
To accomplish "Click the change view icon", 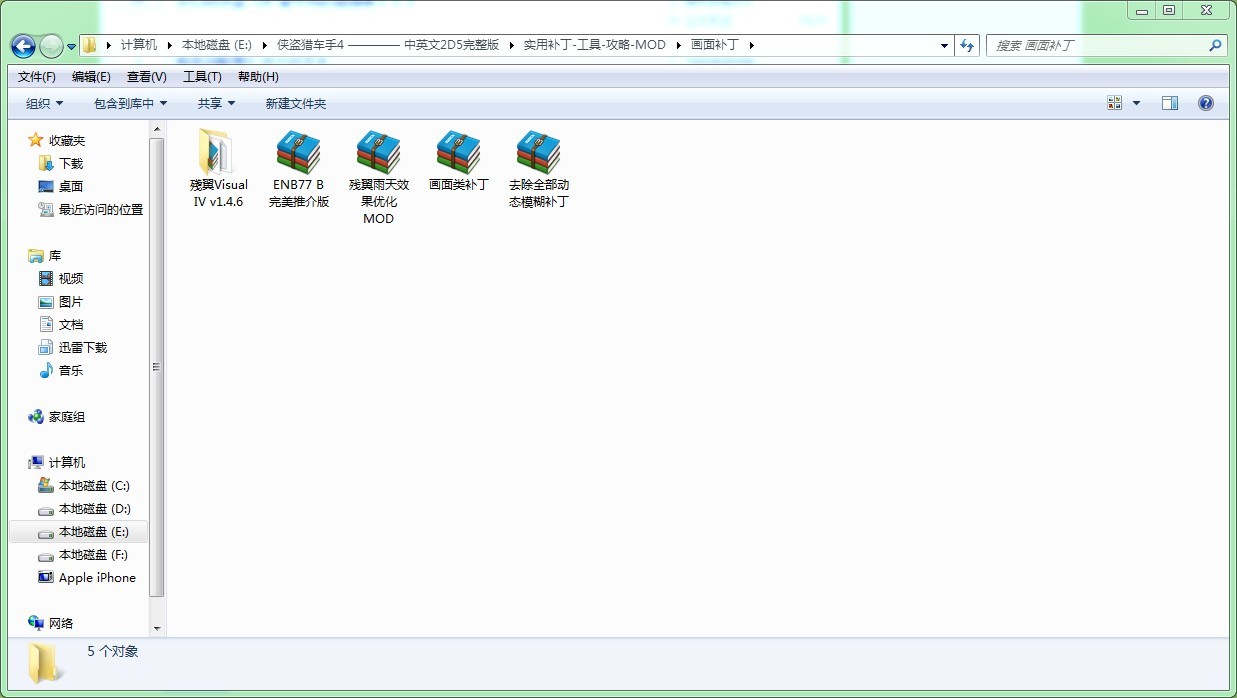I will point(1115,103).
